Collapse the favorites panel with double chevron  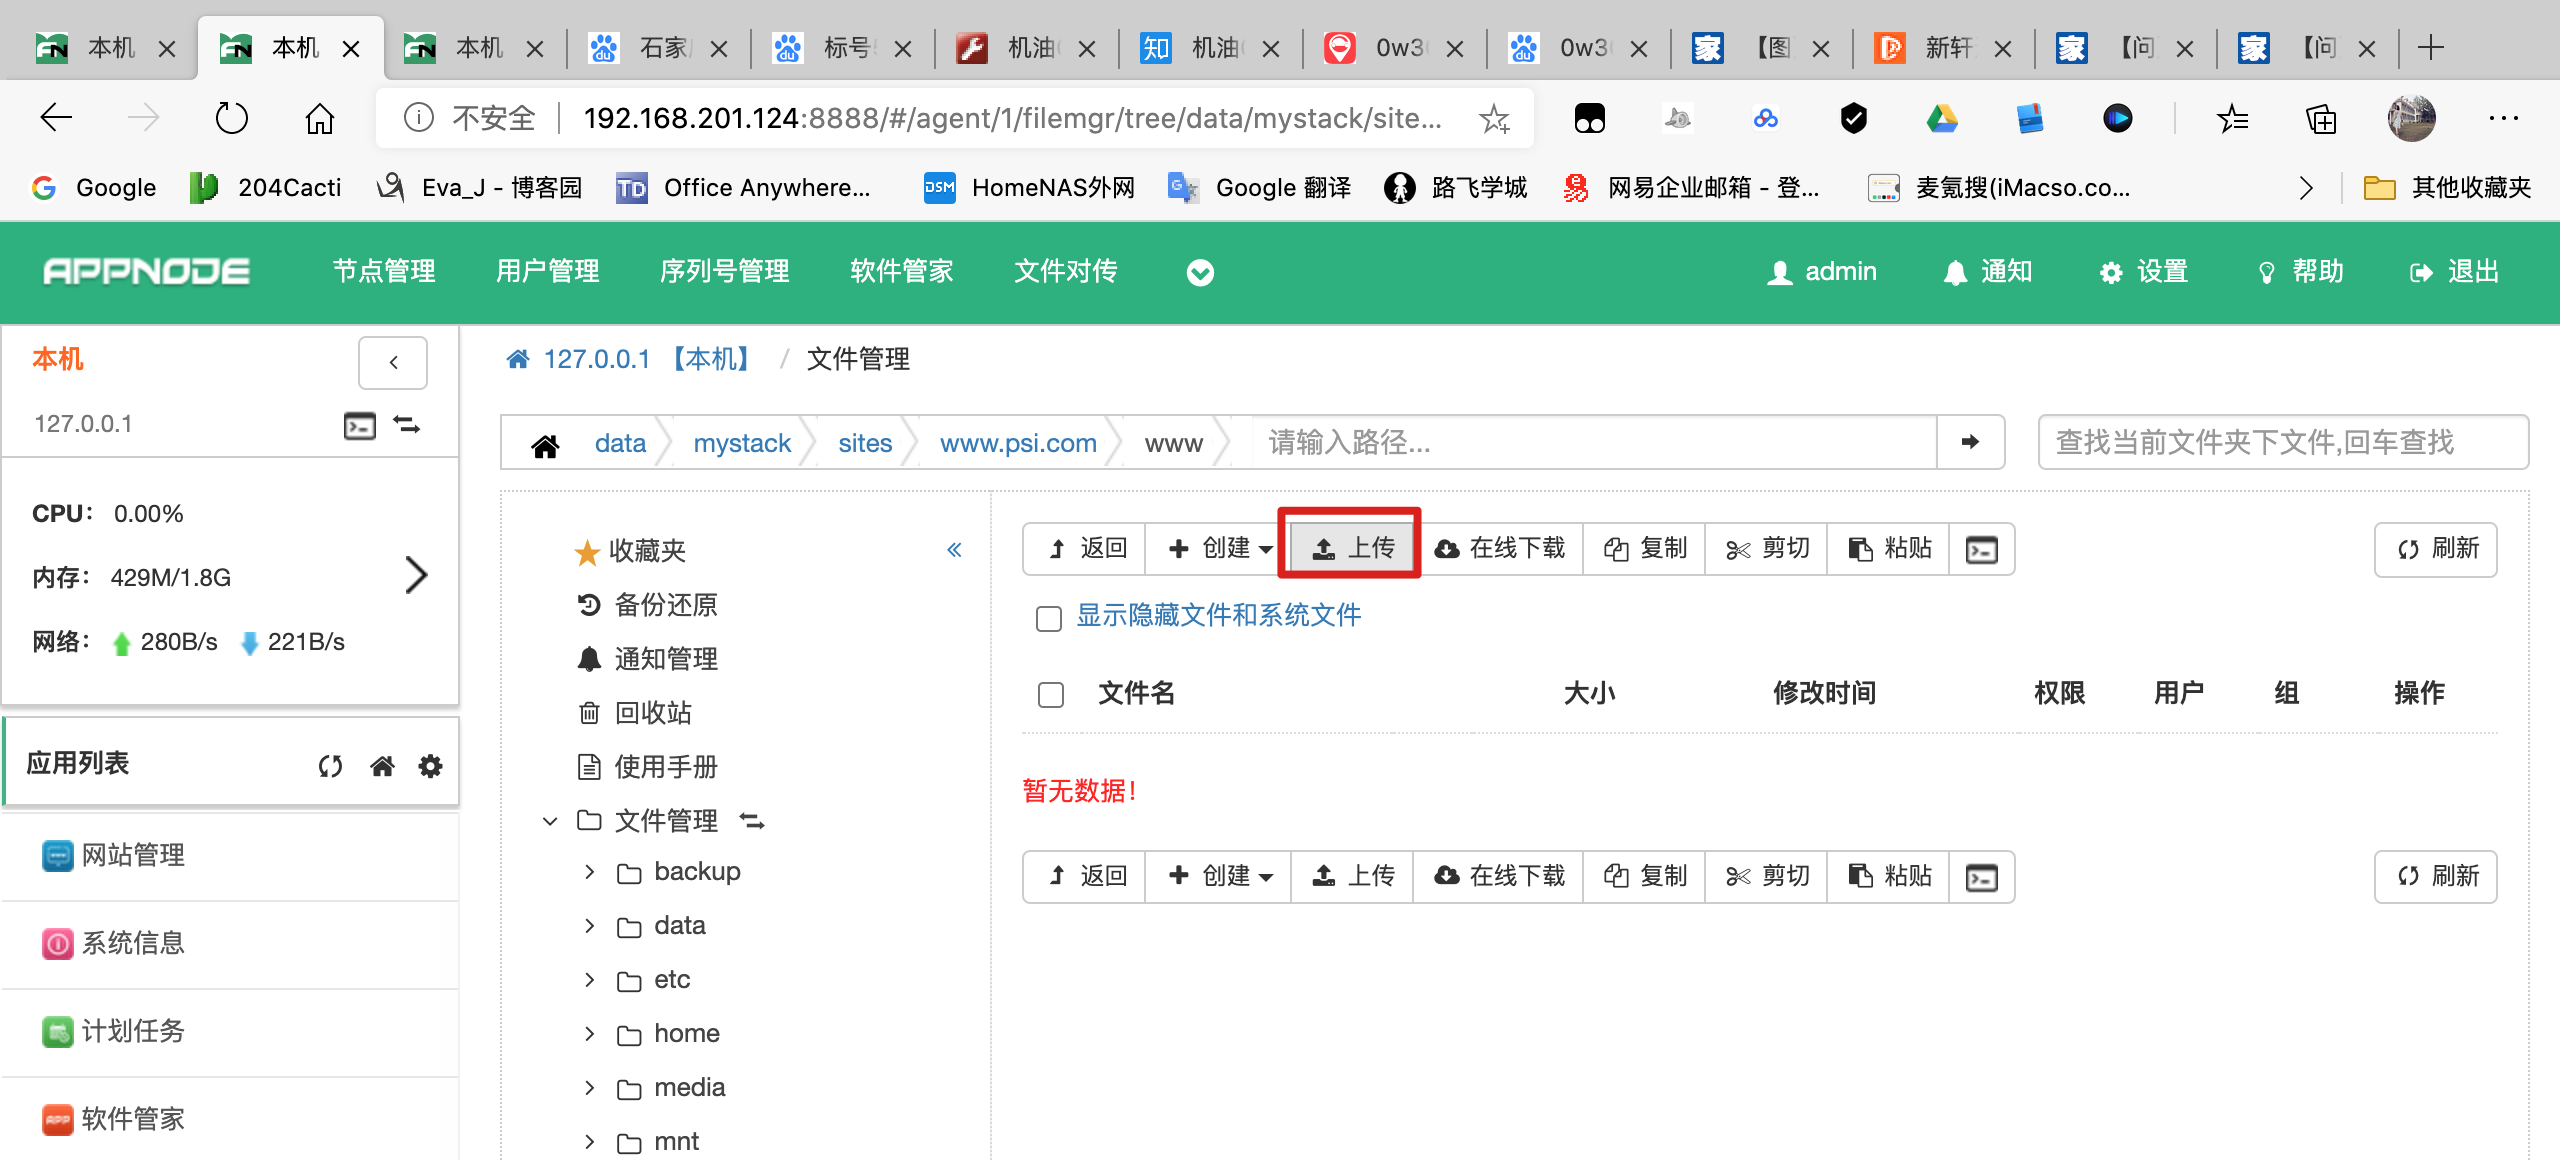tap(954, 549)
